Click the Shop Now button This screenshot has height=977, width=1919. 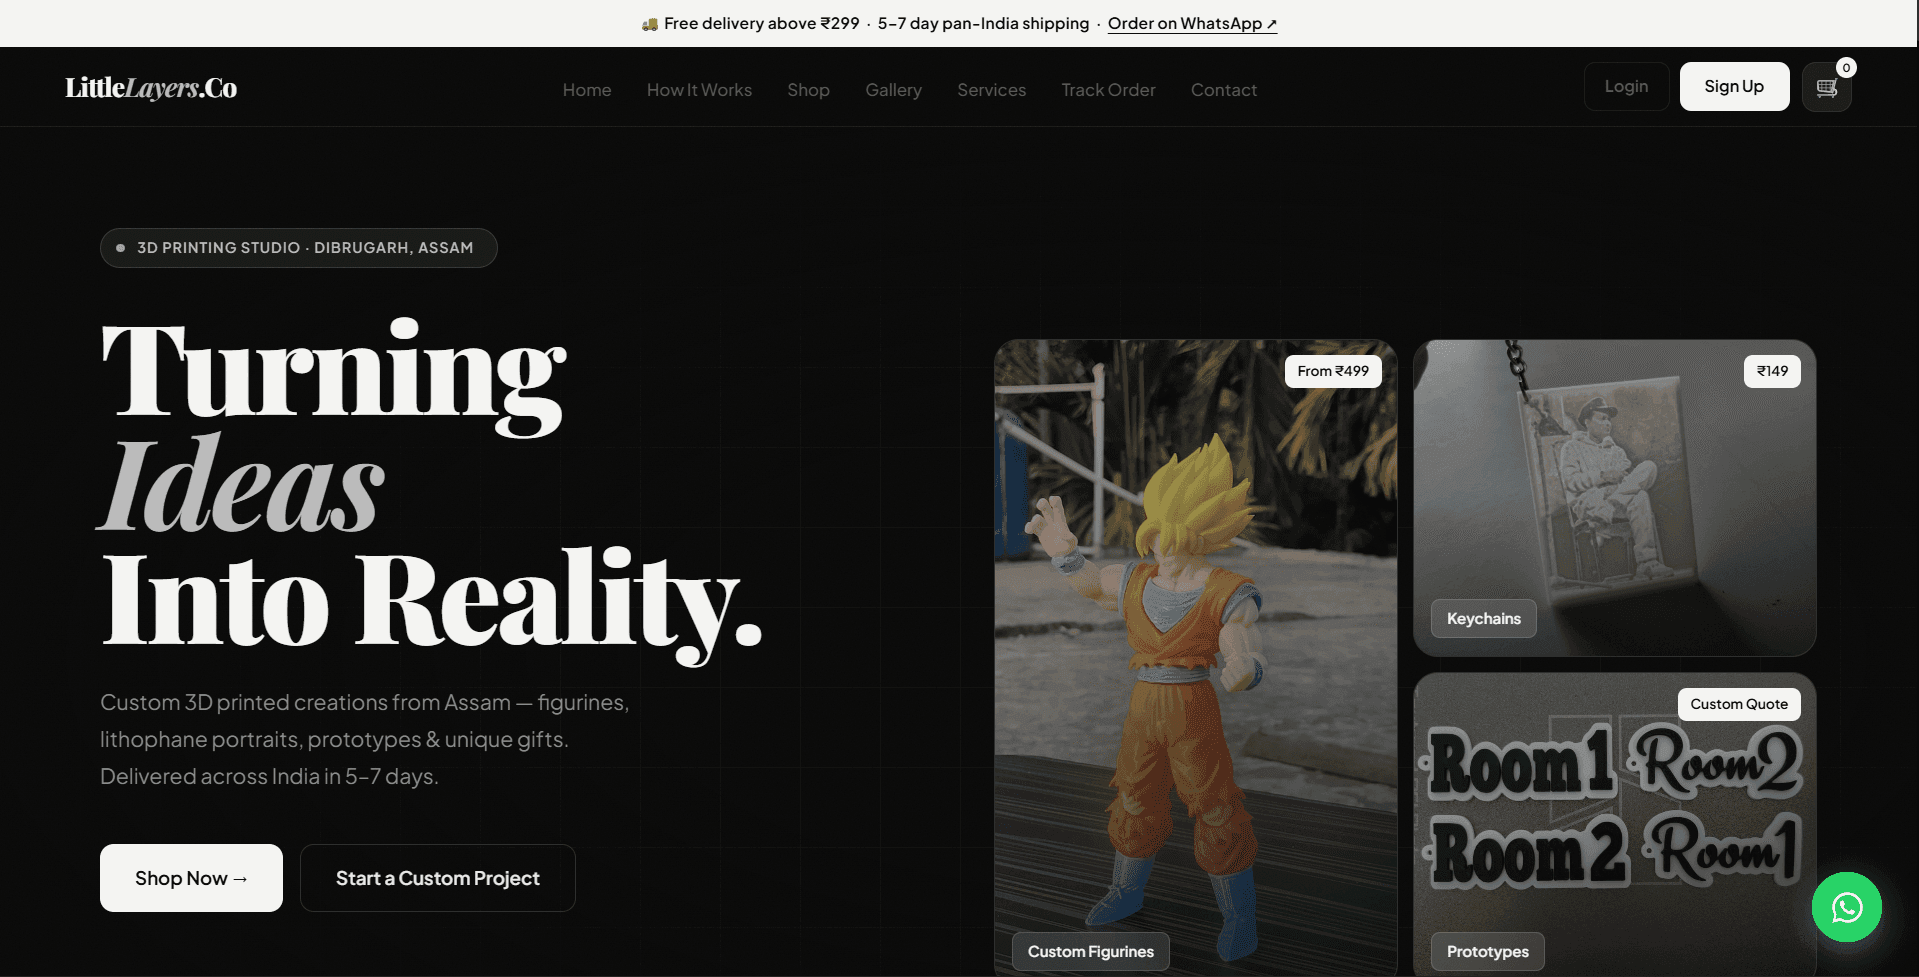191,878
